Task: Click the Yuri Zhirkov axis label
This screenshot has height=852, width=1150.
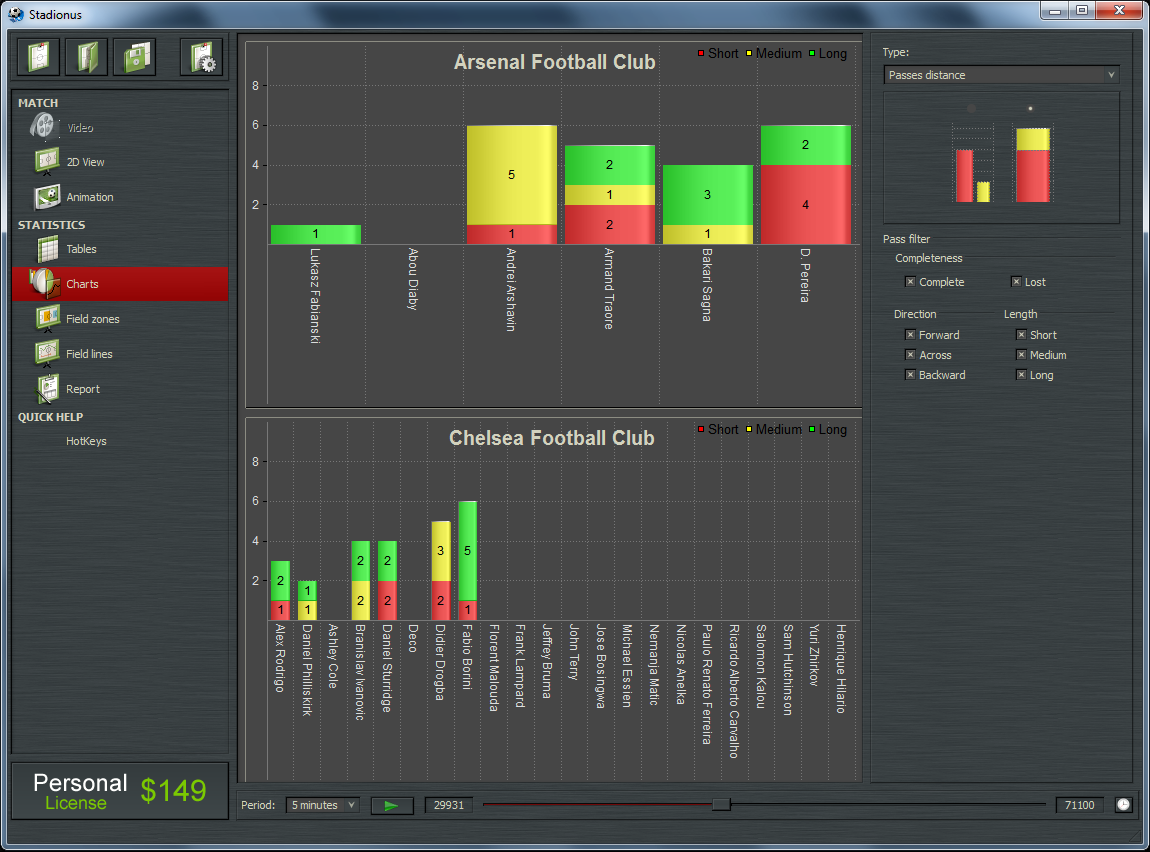Action: (x=814, y=655)
